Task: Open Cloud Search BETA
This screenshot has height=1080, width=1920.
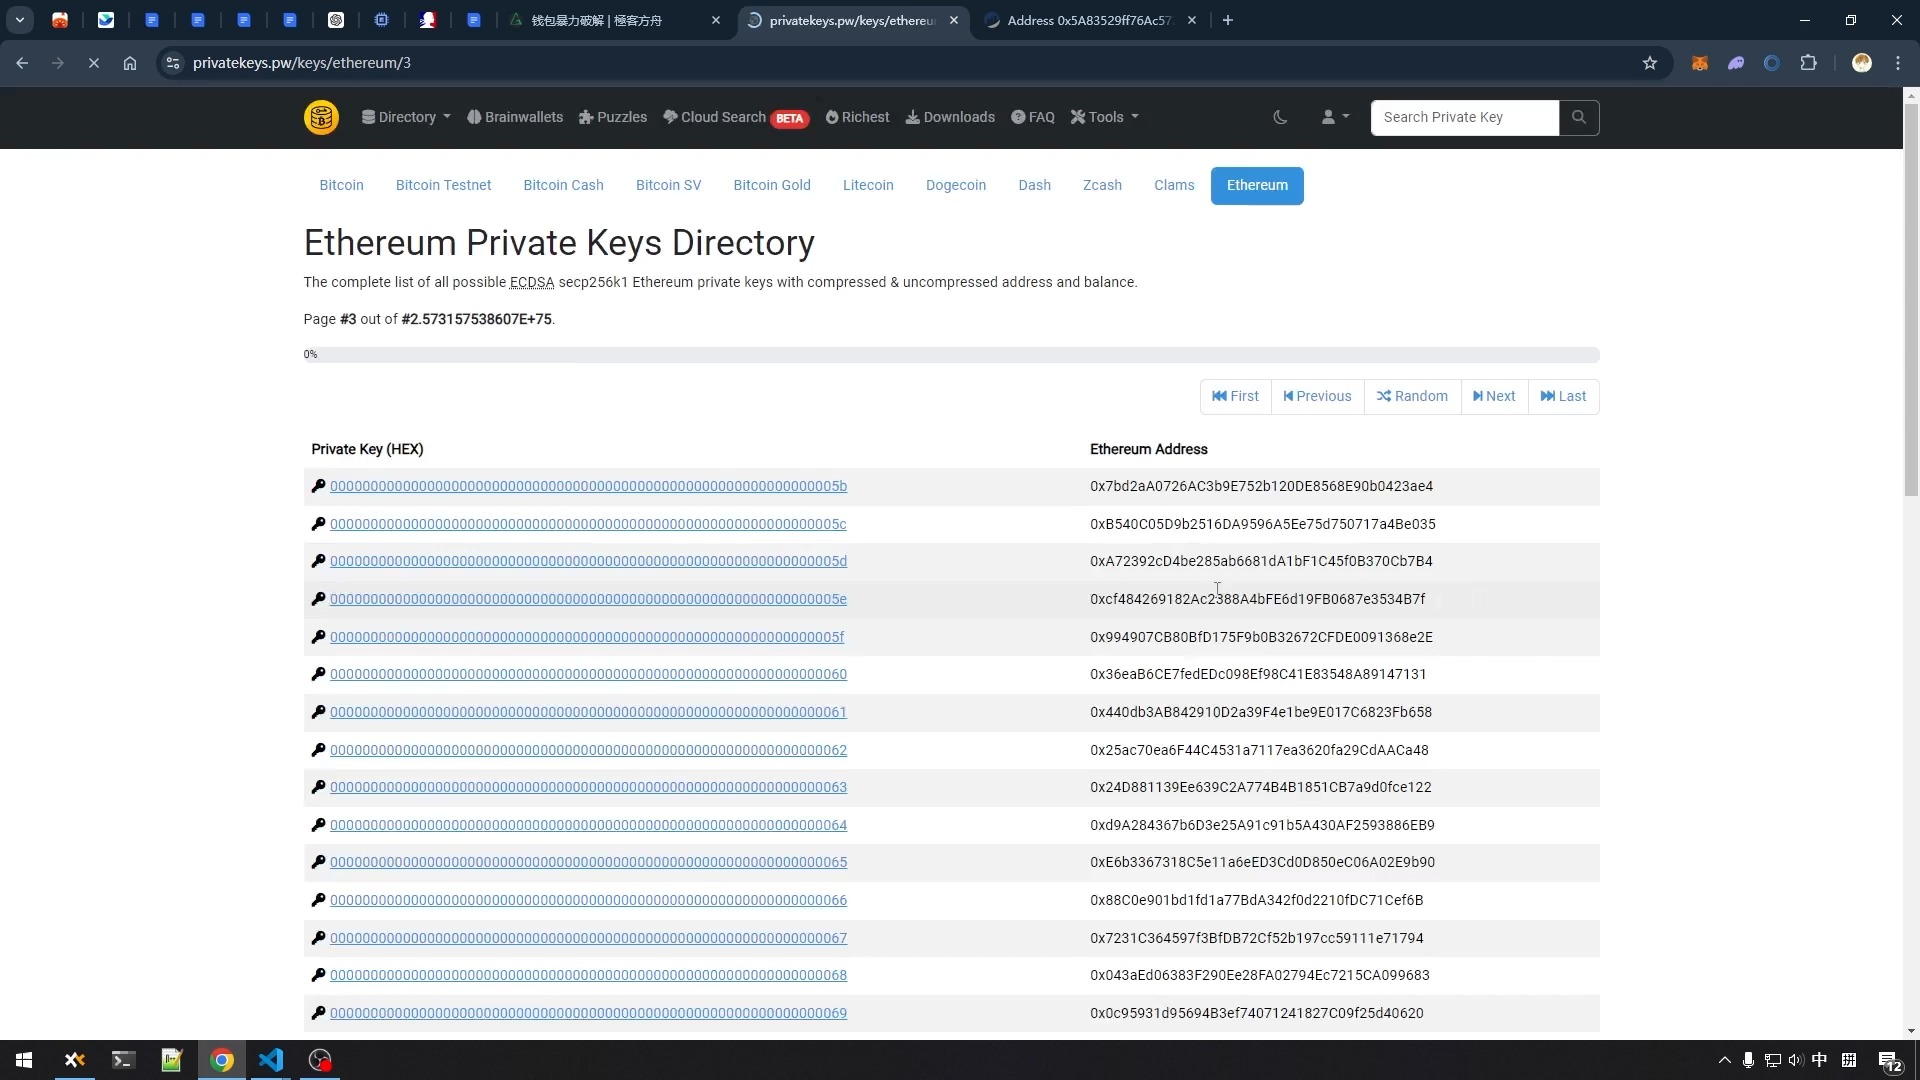Action: (x=736, y=118)
